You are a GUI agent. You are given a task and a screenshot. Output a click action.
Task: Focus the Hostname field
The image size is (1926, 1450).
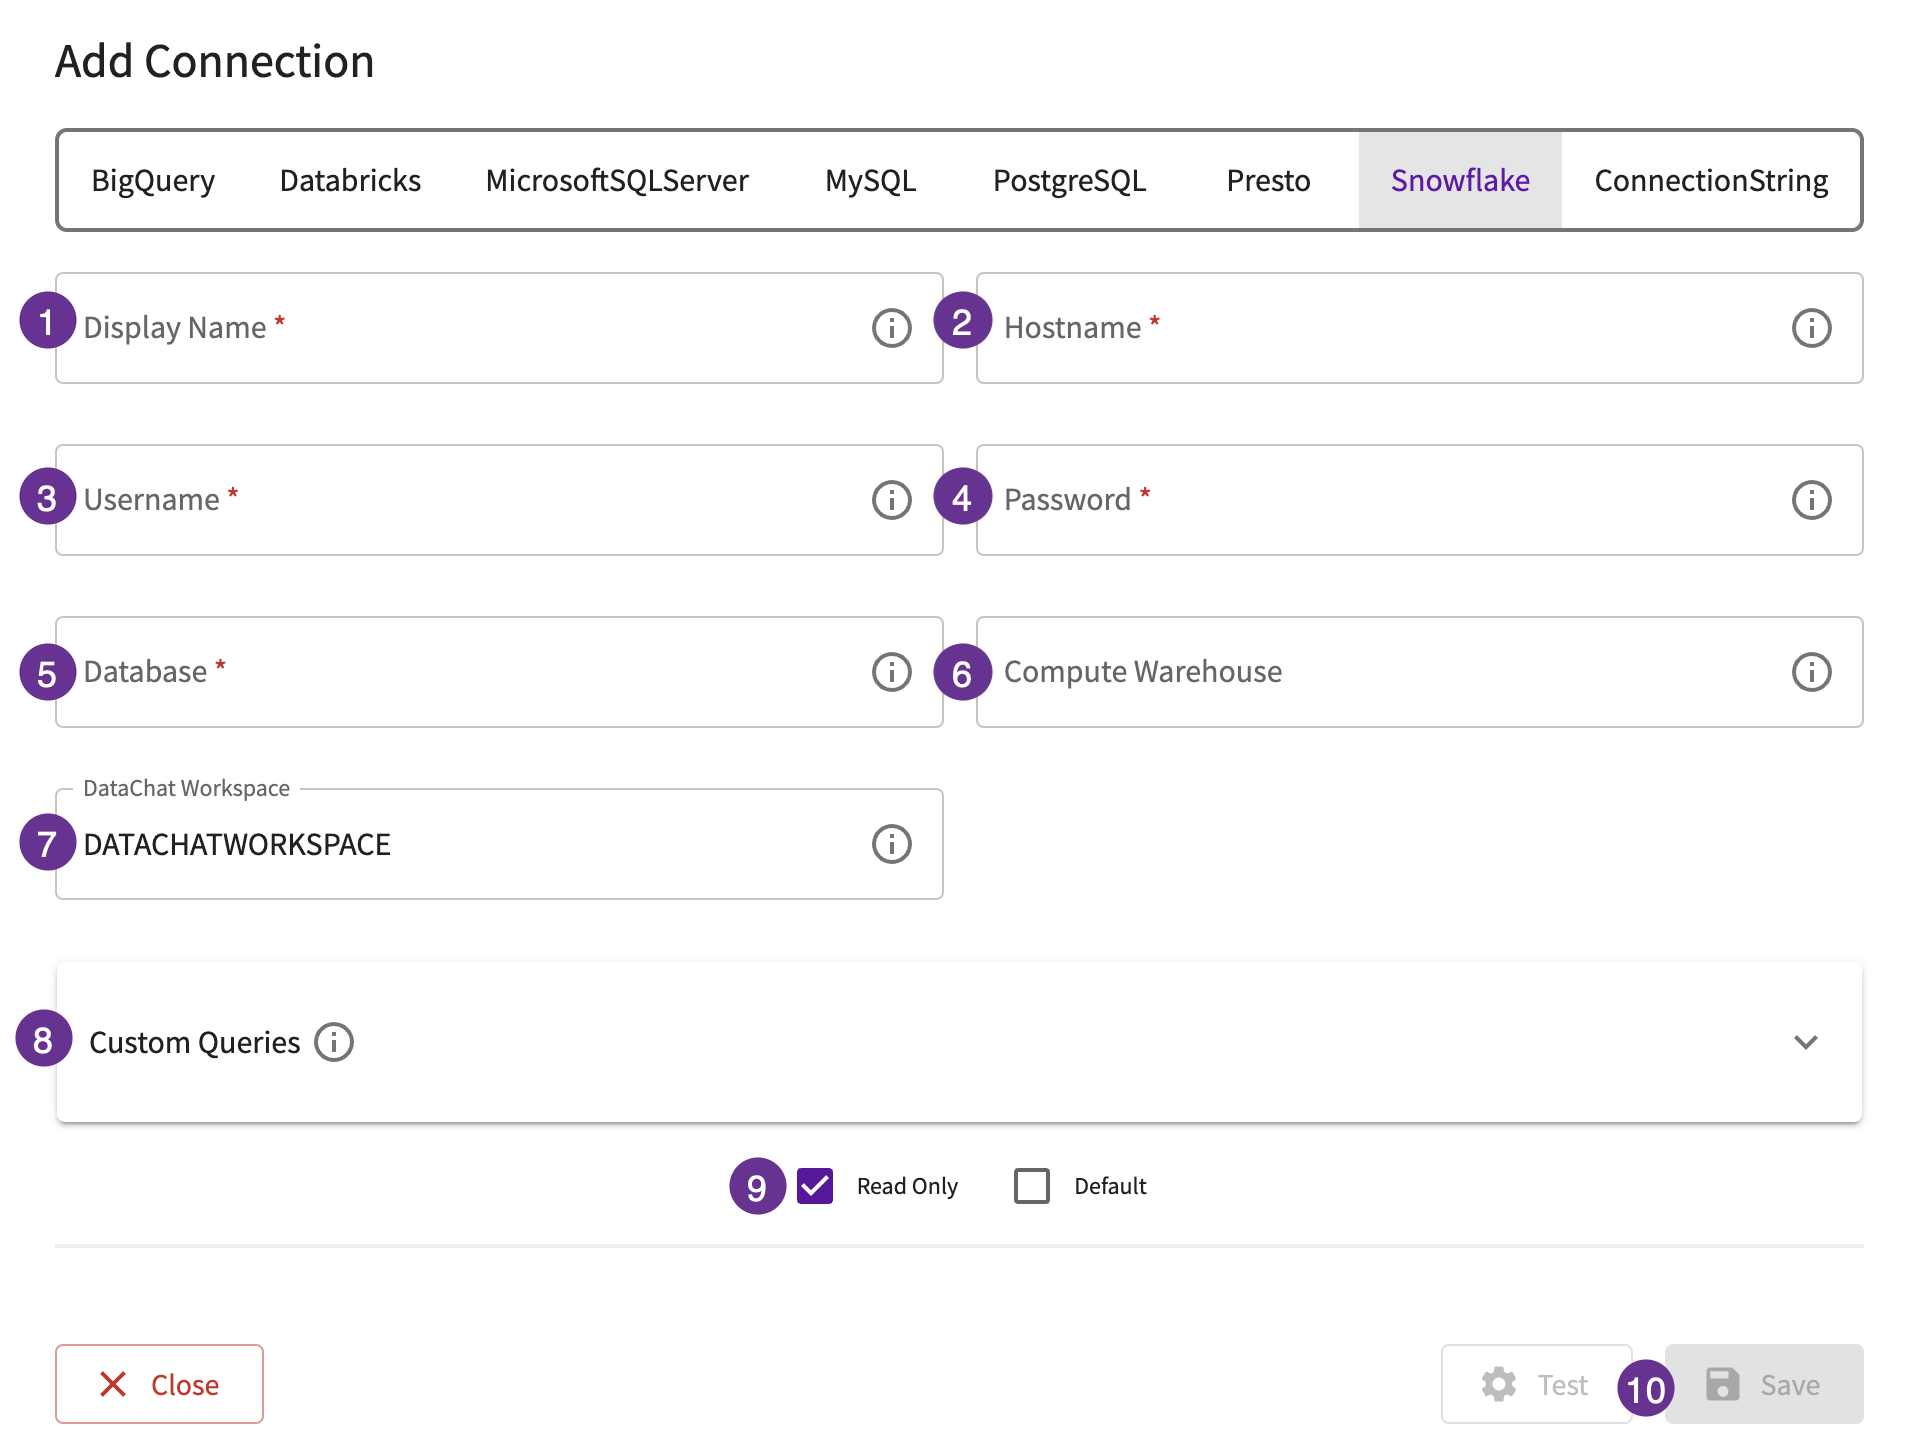click(x=1419, y=328)
